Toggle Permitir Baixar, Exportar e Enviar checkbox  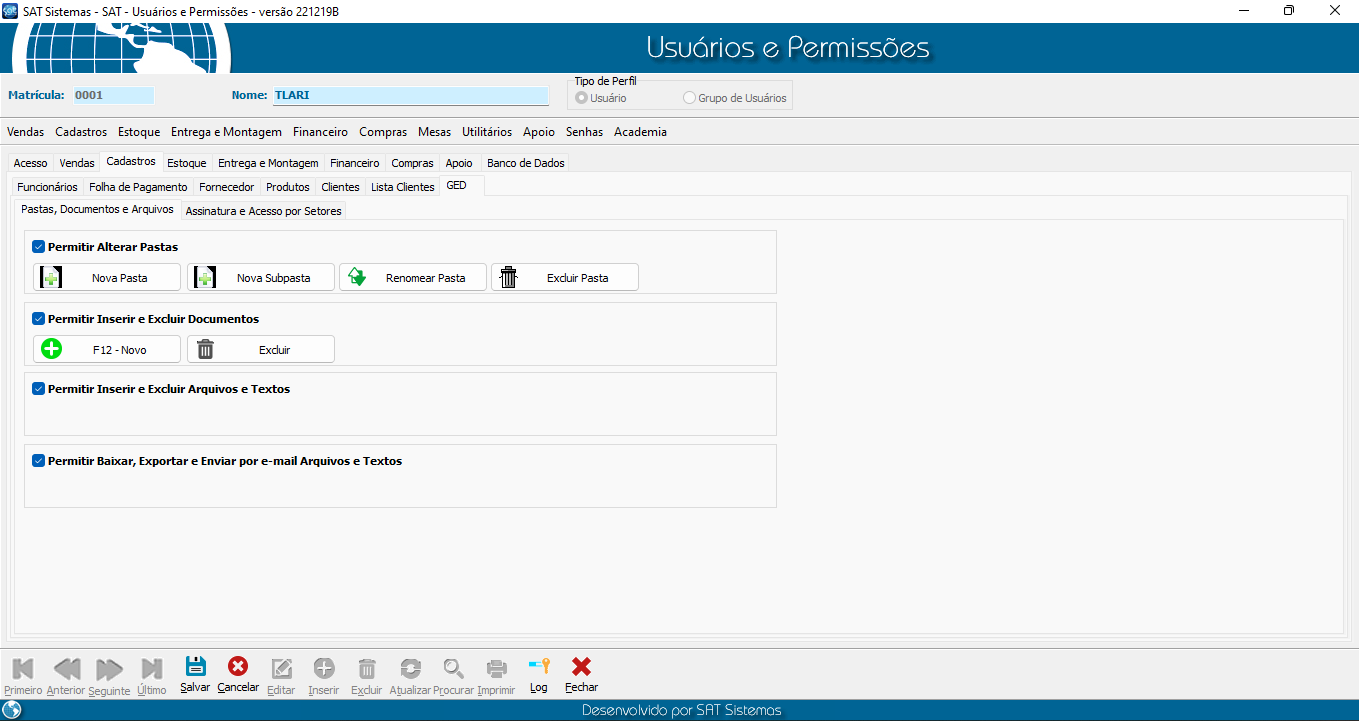click(39, 461)
